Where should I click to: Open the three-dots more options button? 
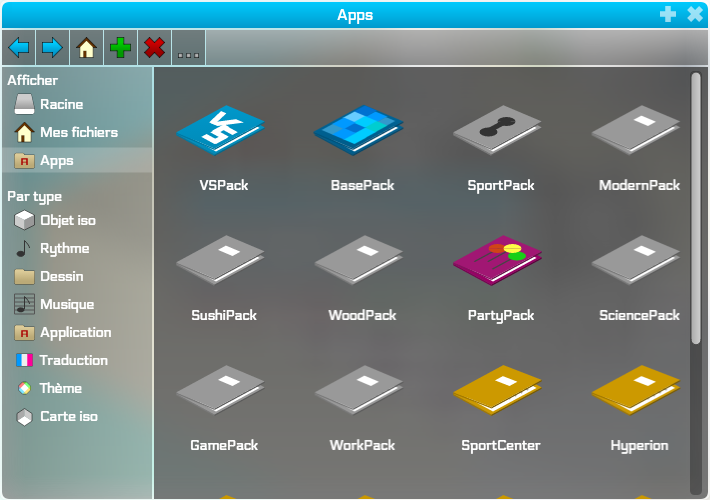[188, 48]
